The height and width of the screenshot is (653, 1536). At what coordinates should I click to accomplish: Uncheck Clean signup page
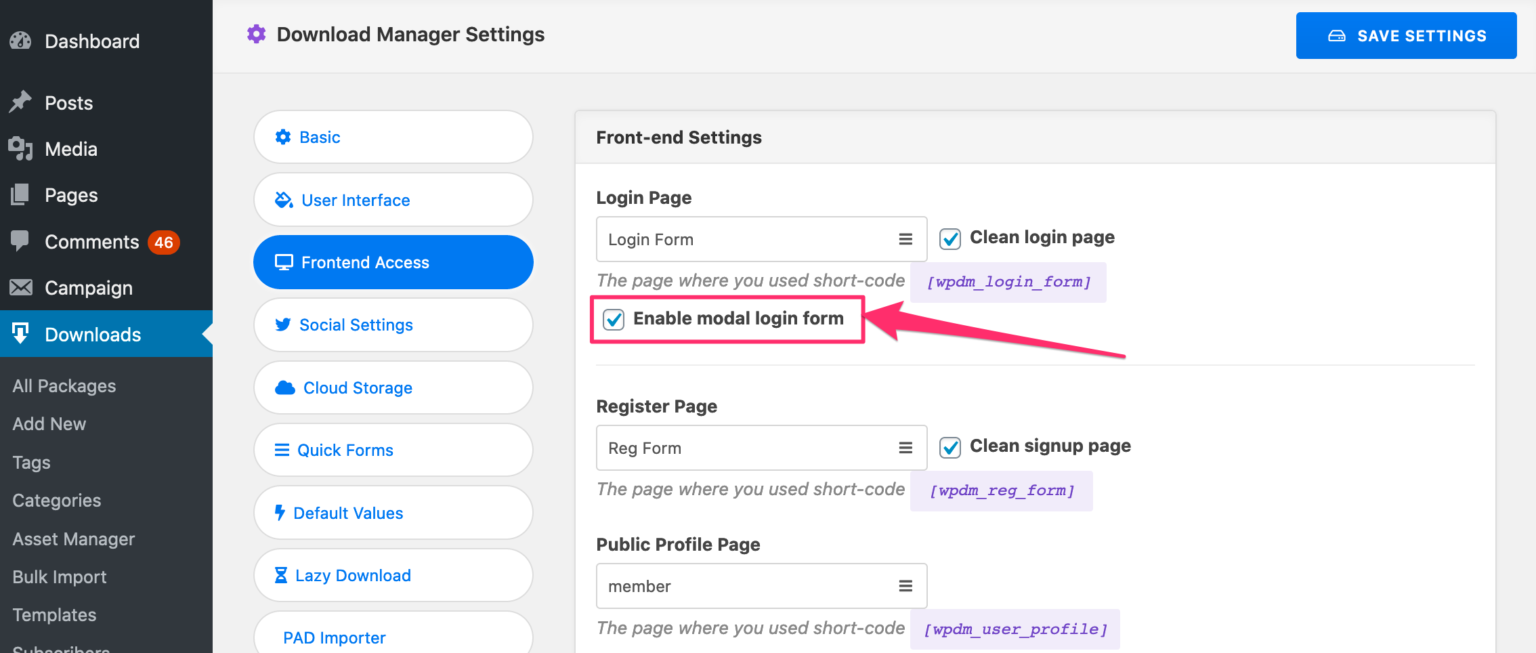(949, 447)
